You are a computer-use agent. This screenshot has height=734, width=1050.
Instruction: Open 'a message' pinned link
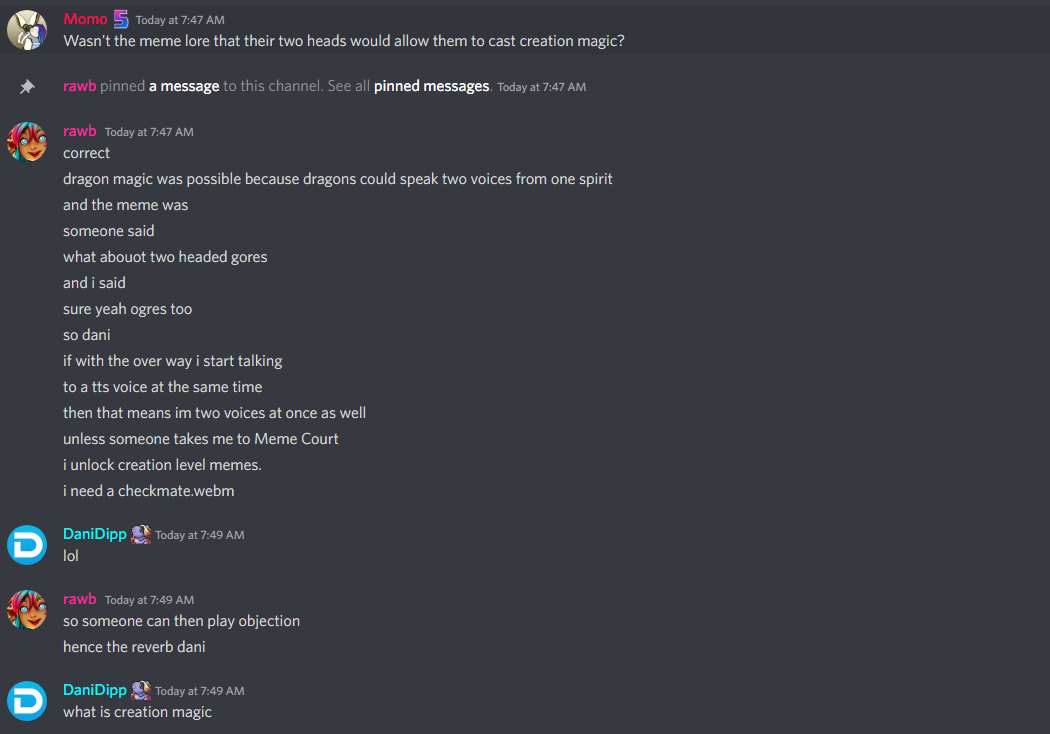(184, 86)
